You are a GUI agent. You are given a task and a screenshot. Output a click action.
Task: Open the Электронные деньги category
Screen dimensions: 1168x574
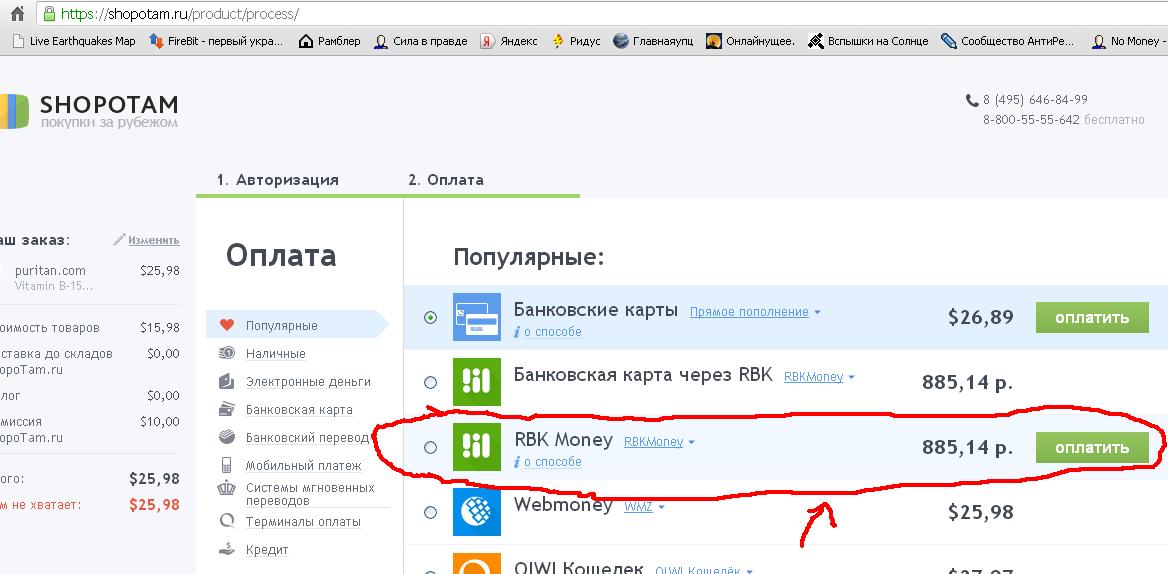[x=308, y=382]
